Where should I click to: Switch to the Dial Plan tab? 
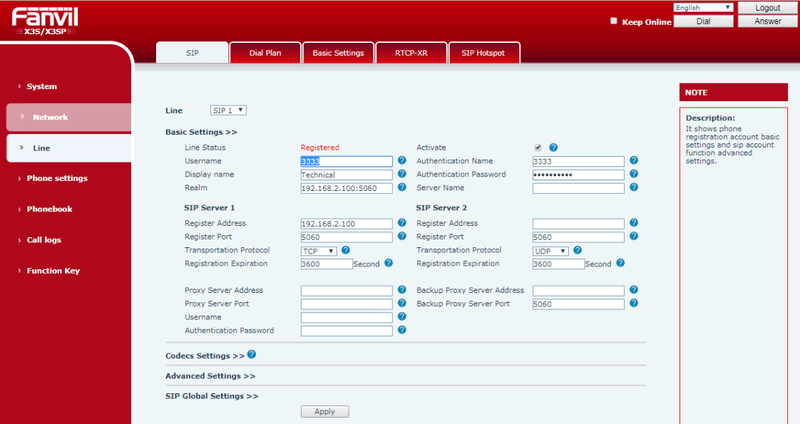point(265,52)
